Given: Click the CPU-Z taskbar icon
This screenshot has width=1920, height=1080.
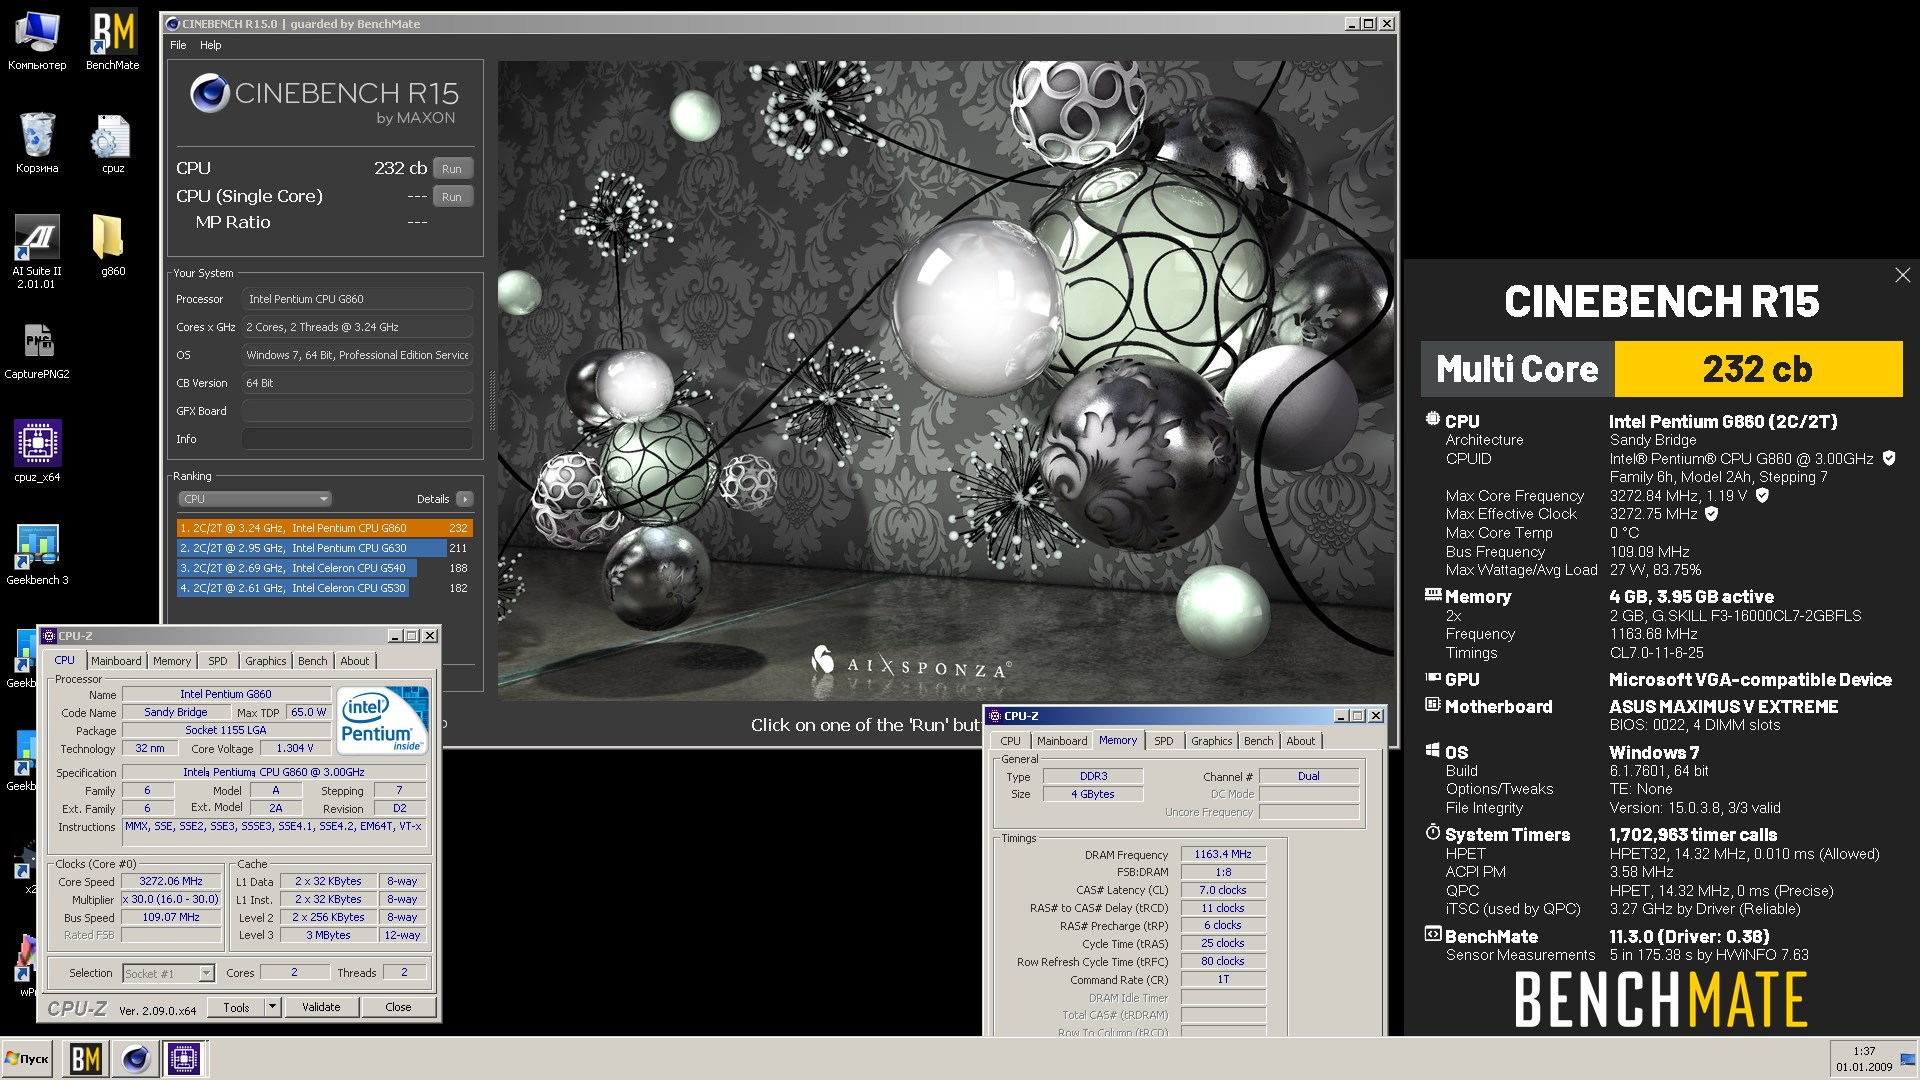Looking at the screenshot, I should [x=184, y=1058].
